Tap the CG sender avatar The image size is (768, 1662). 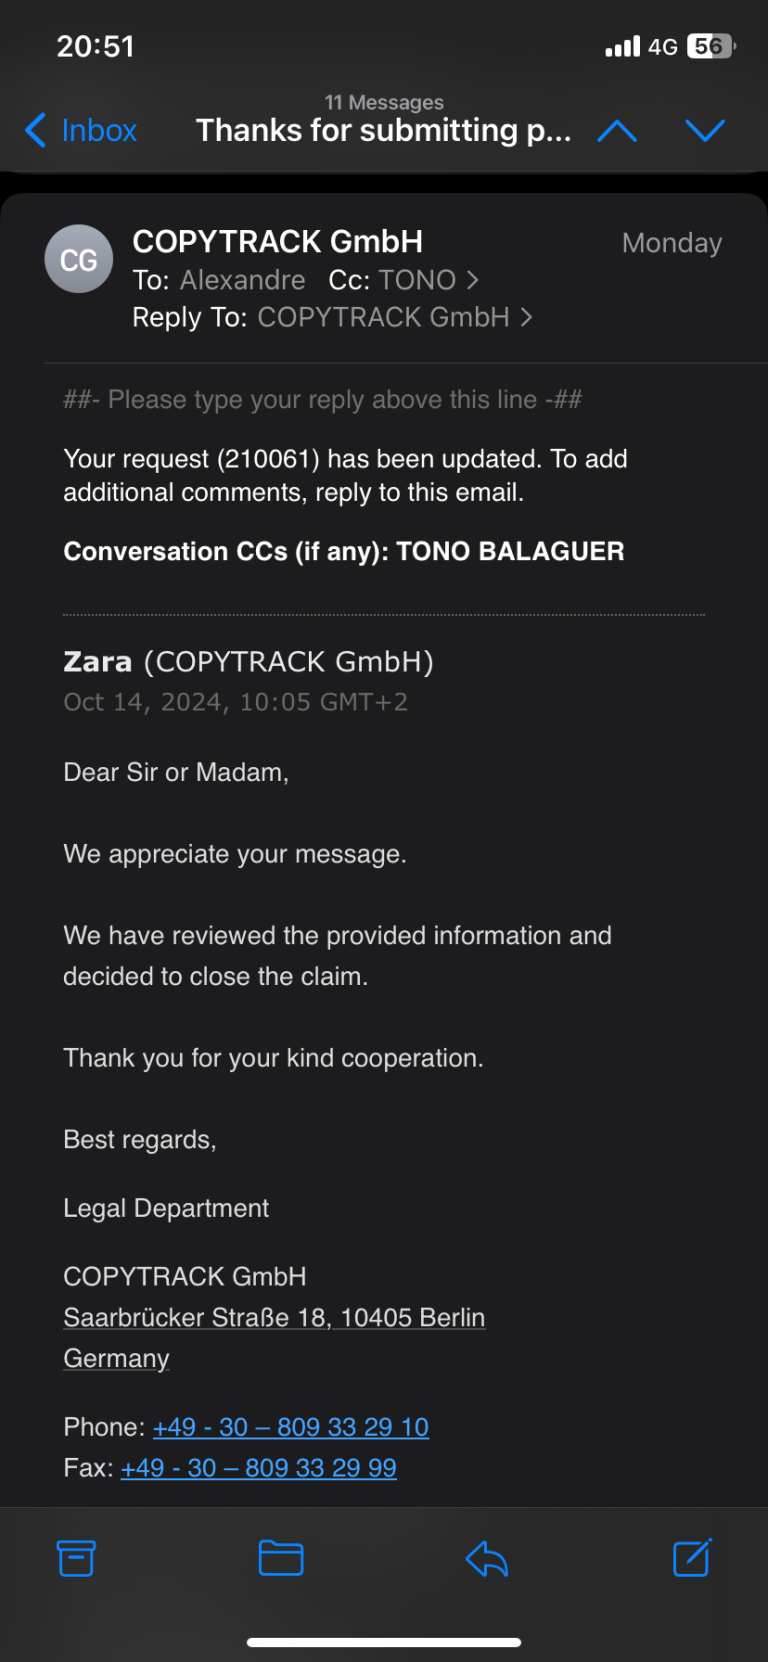pyautogui.click(x=78, y=258)
